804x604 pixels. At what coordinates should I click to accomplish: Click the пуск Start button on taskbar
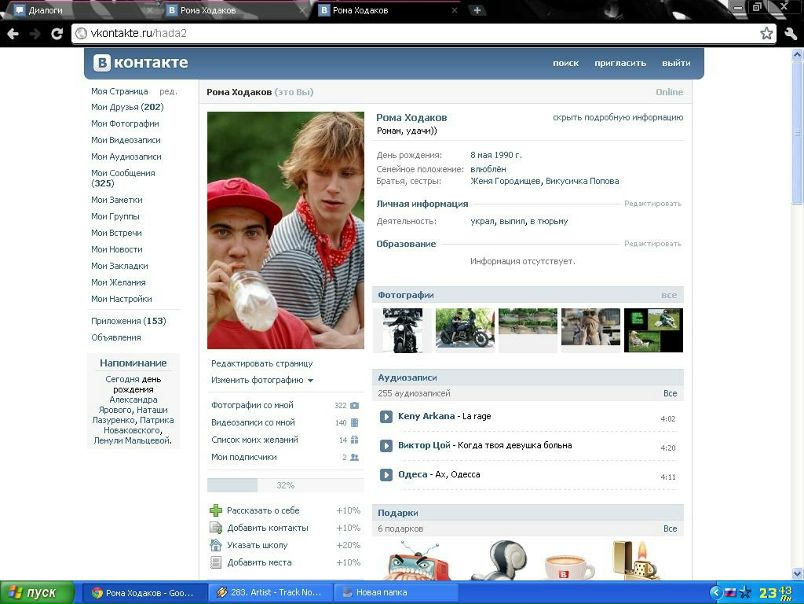(x=37, y=592)
